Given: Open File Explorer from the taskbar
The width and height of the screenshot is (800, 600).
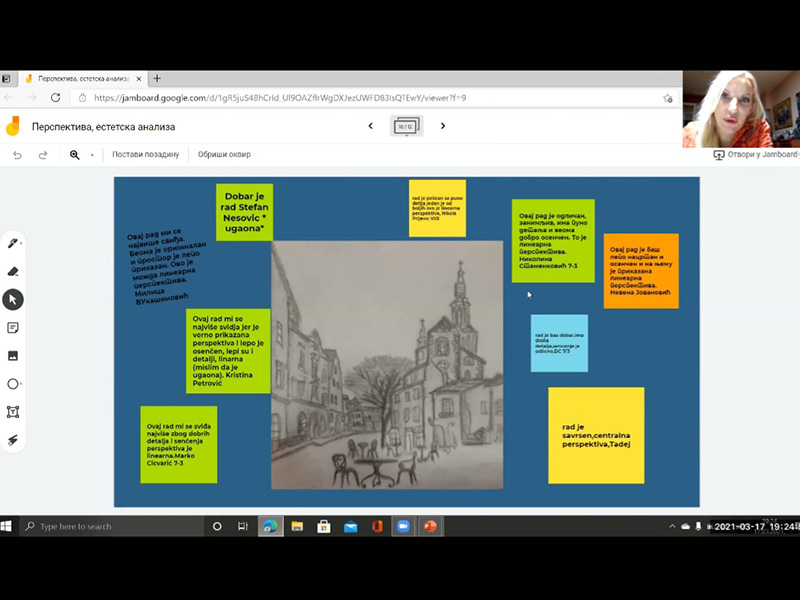Looking at the screenshot, I should pyautogui.click(x=297, y=526).
